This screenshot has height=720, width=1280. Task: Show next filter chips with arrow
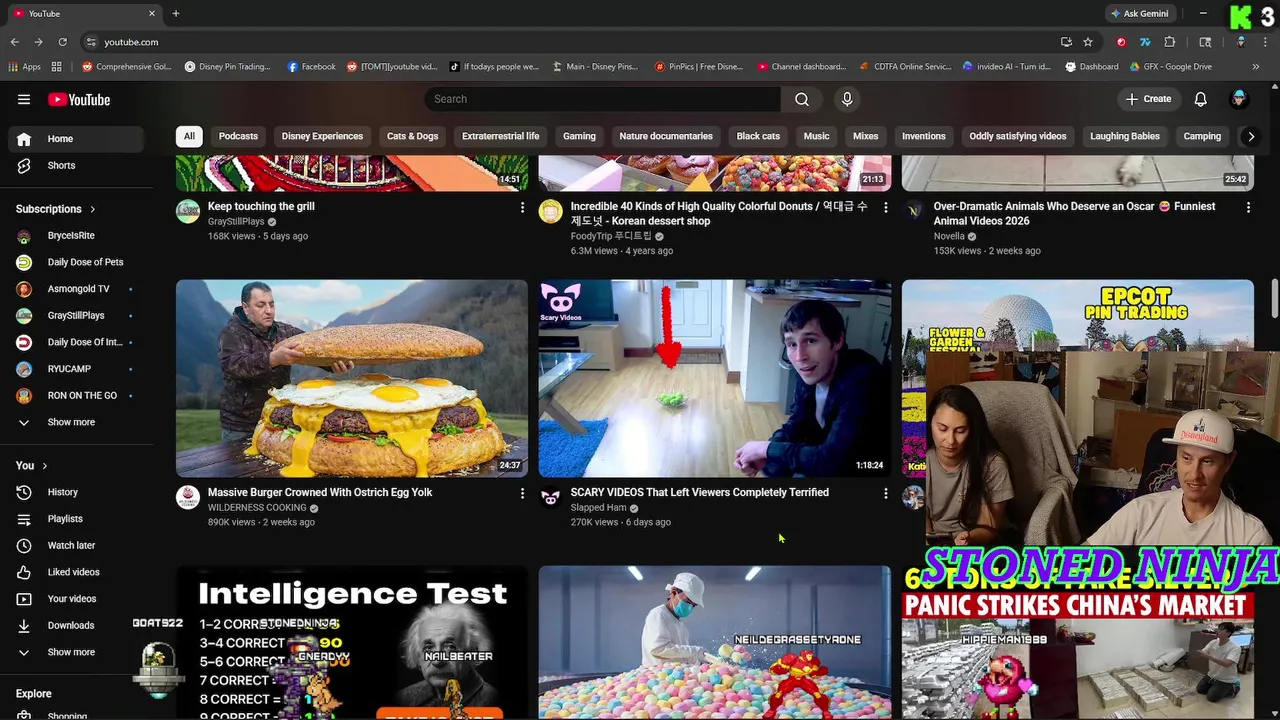pos(1250,136)
